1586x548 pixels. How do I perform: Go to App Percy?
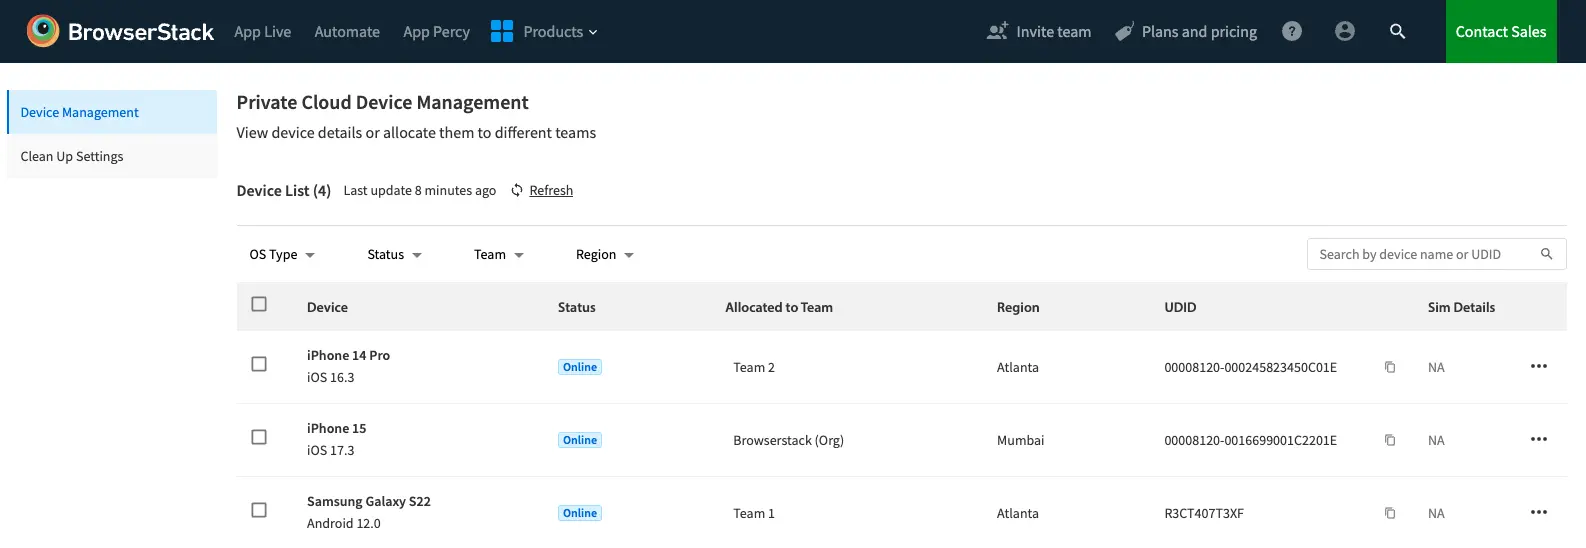[x=436, y=32]
